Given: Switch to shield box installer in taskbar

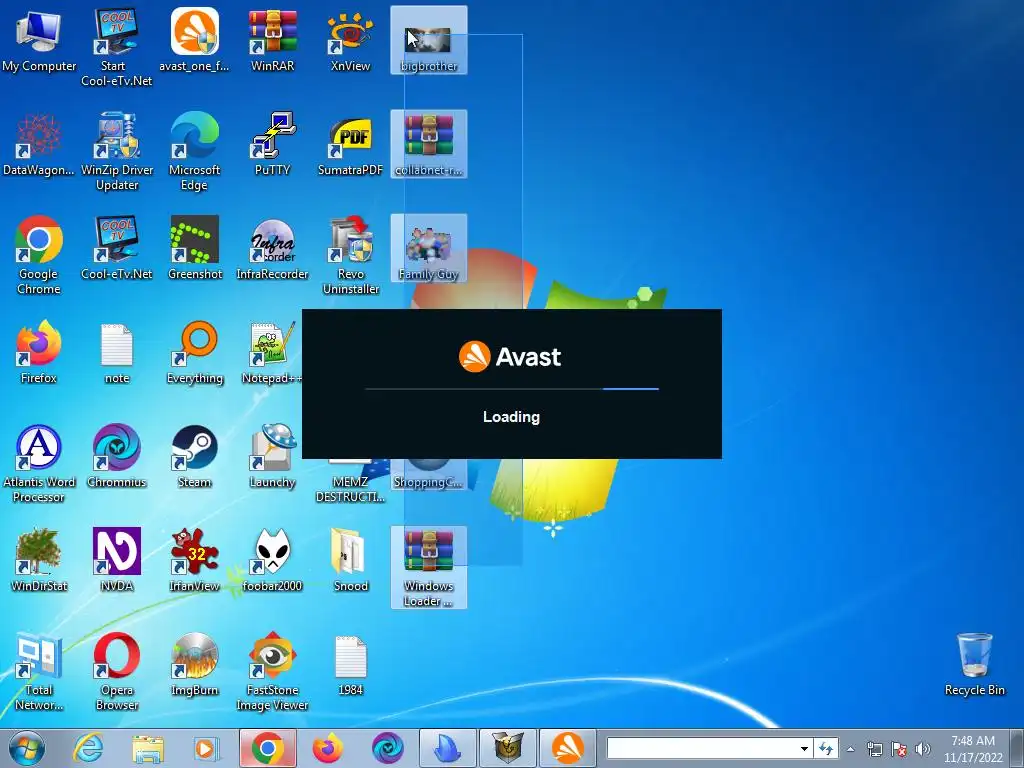Looking at the screenshot, I should click(x=507, y=748).
